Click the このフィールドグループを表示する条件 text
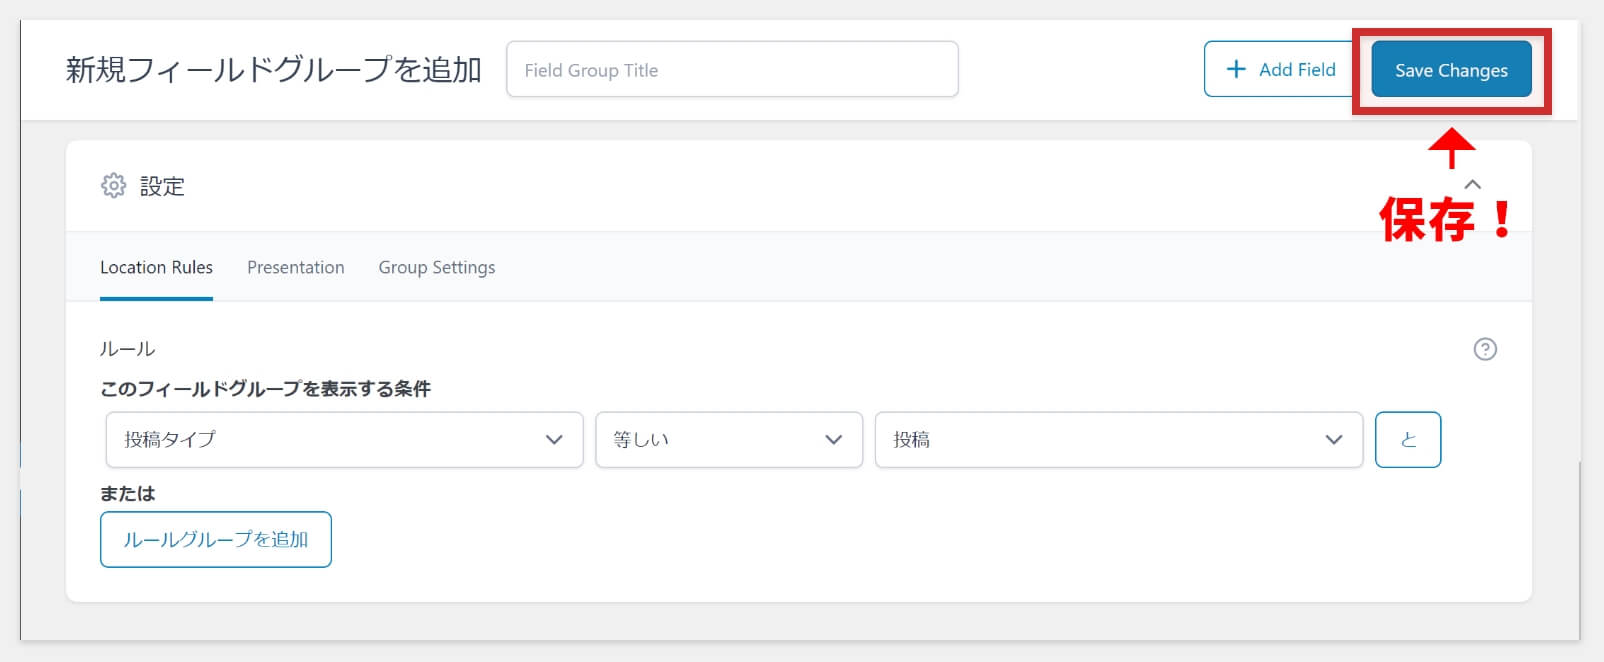 [x=265, y=389]
